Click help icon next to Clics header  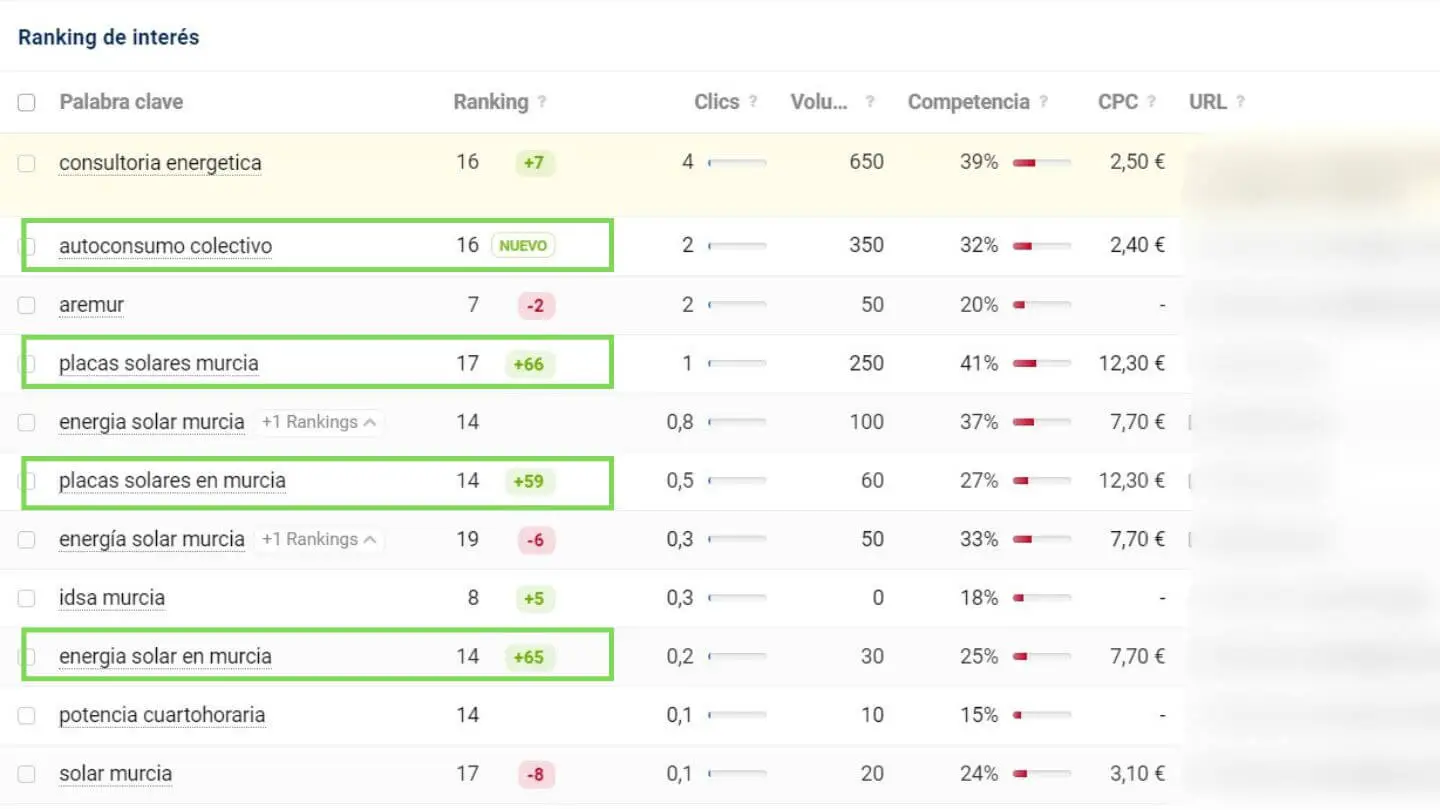pos(753,102)
